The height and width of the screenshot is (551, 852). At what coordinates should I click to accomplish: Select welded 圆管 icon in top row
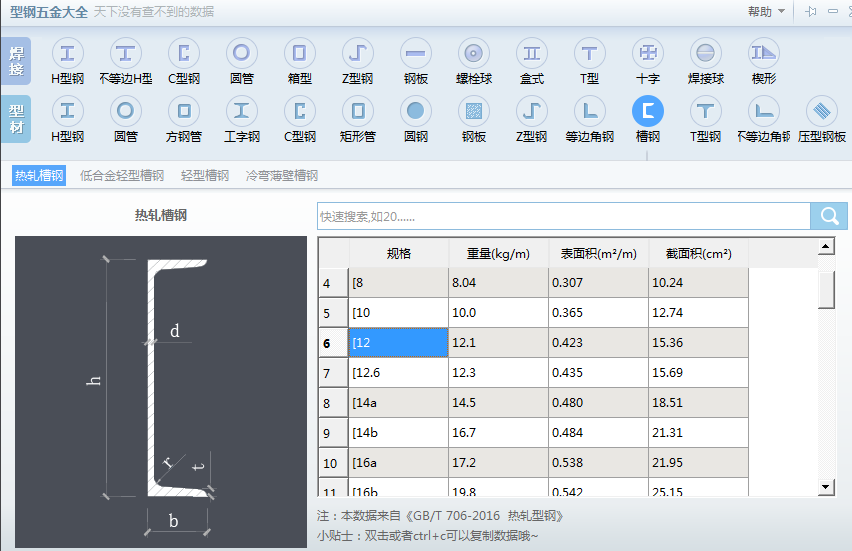(241, 53)
